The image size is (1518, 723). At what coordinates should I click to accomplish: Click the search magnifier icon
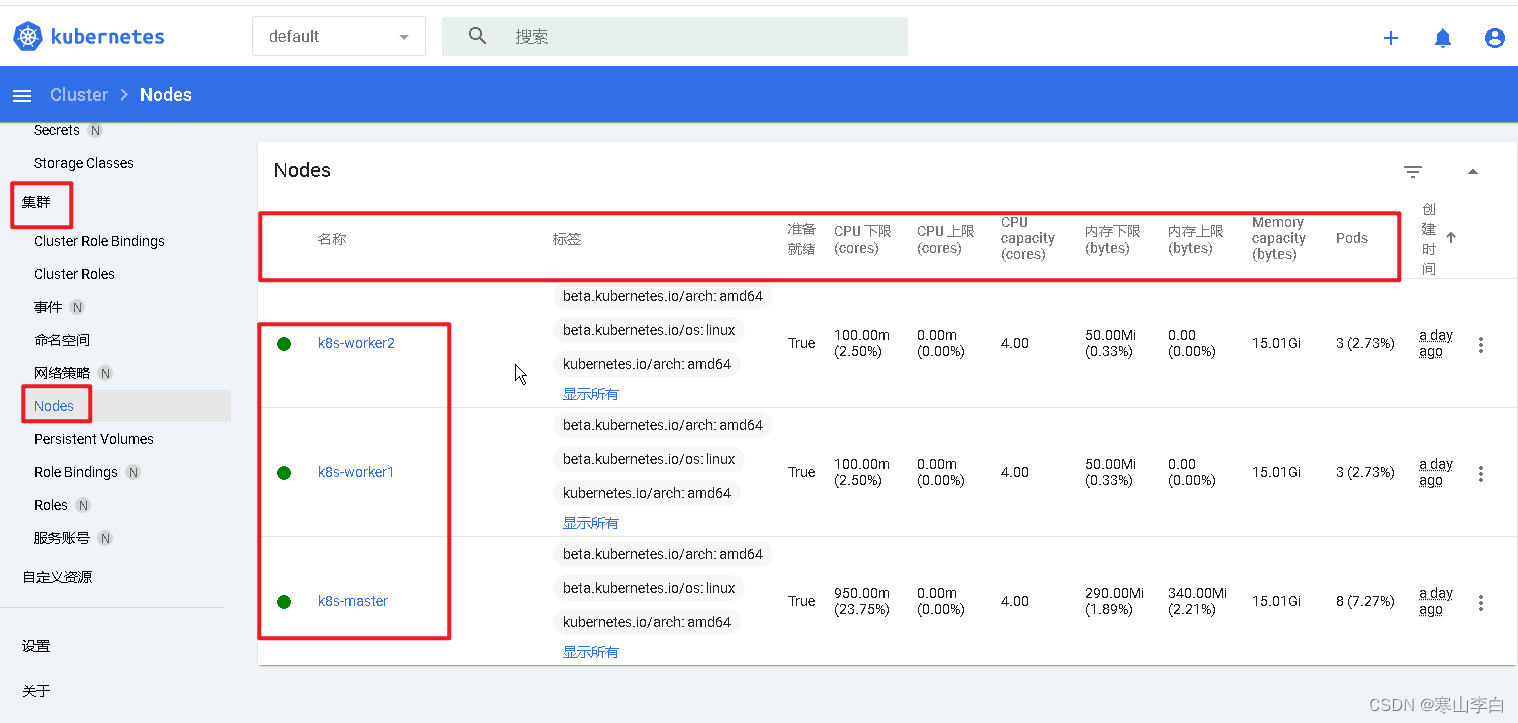click(477, 36)
